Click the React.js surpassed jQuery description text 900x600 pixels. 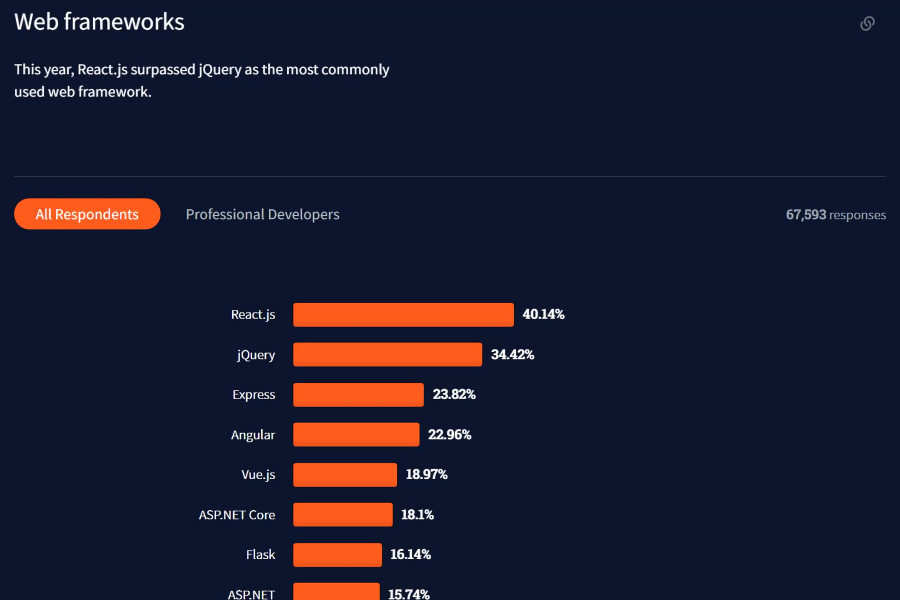[202, 80]
